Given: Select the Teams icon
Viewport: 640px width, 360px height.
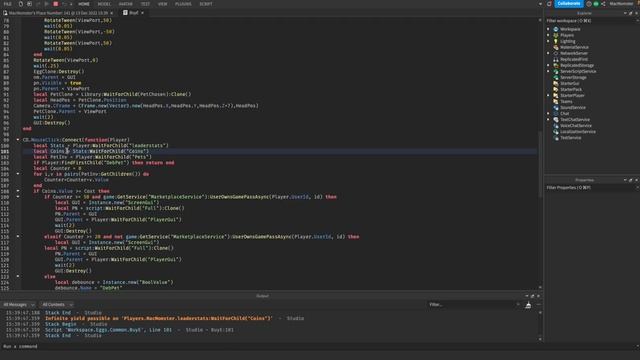Looking at the screenshot, I should coord(556,102).
